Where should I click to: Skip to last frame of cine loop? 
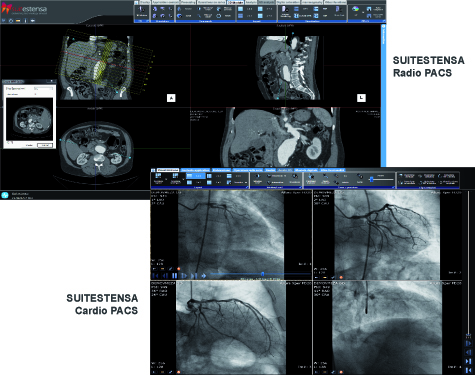pyautogui.click(x=194, y=276)
